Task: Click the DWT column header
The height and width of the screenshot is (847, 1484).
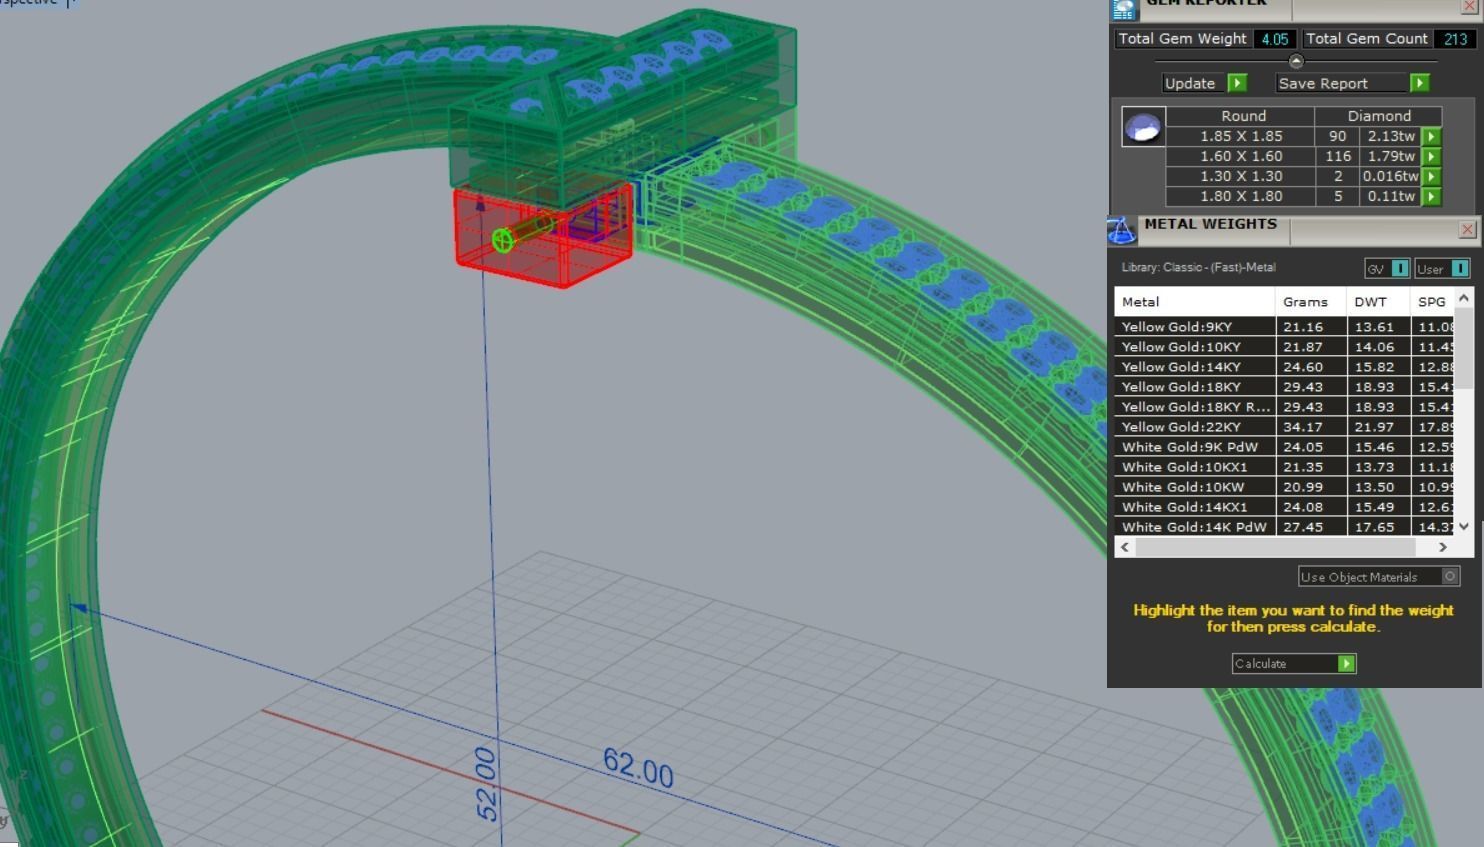Action: coord(1378,302)
